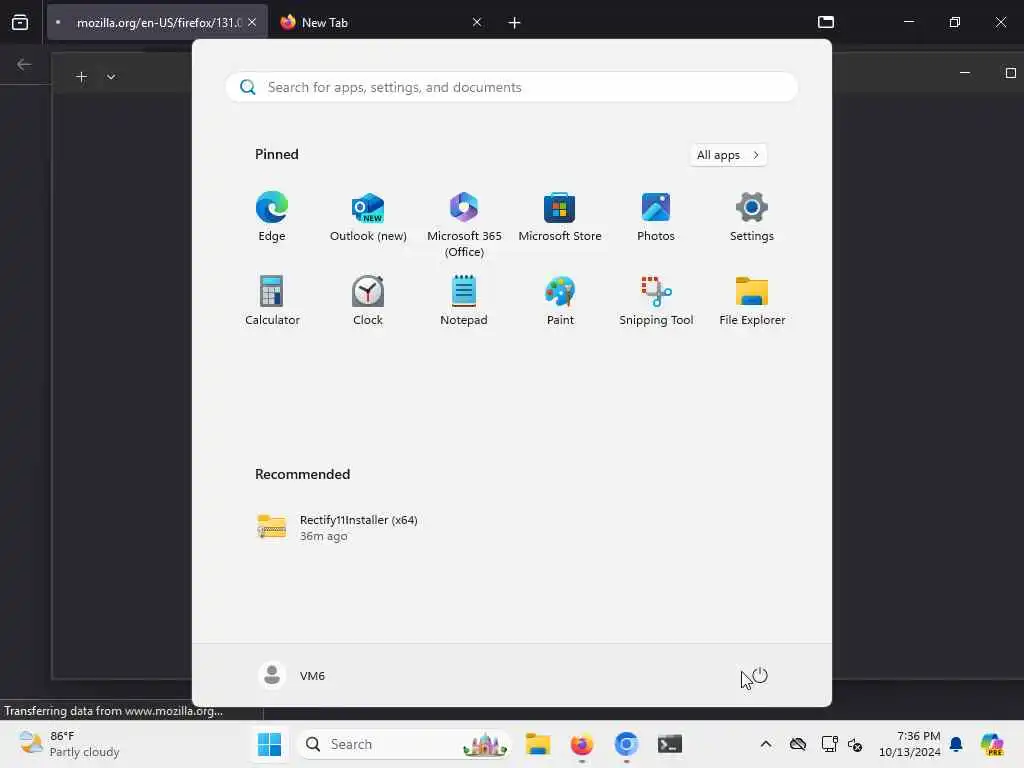Show All apps list
Image resolution: width=1024 pixels, height=768 pixels.
coord(728,155)
